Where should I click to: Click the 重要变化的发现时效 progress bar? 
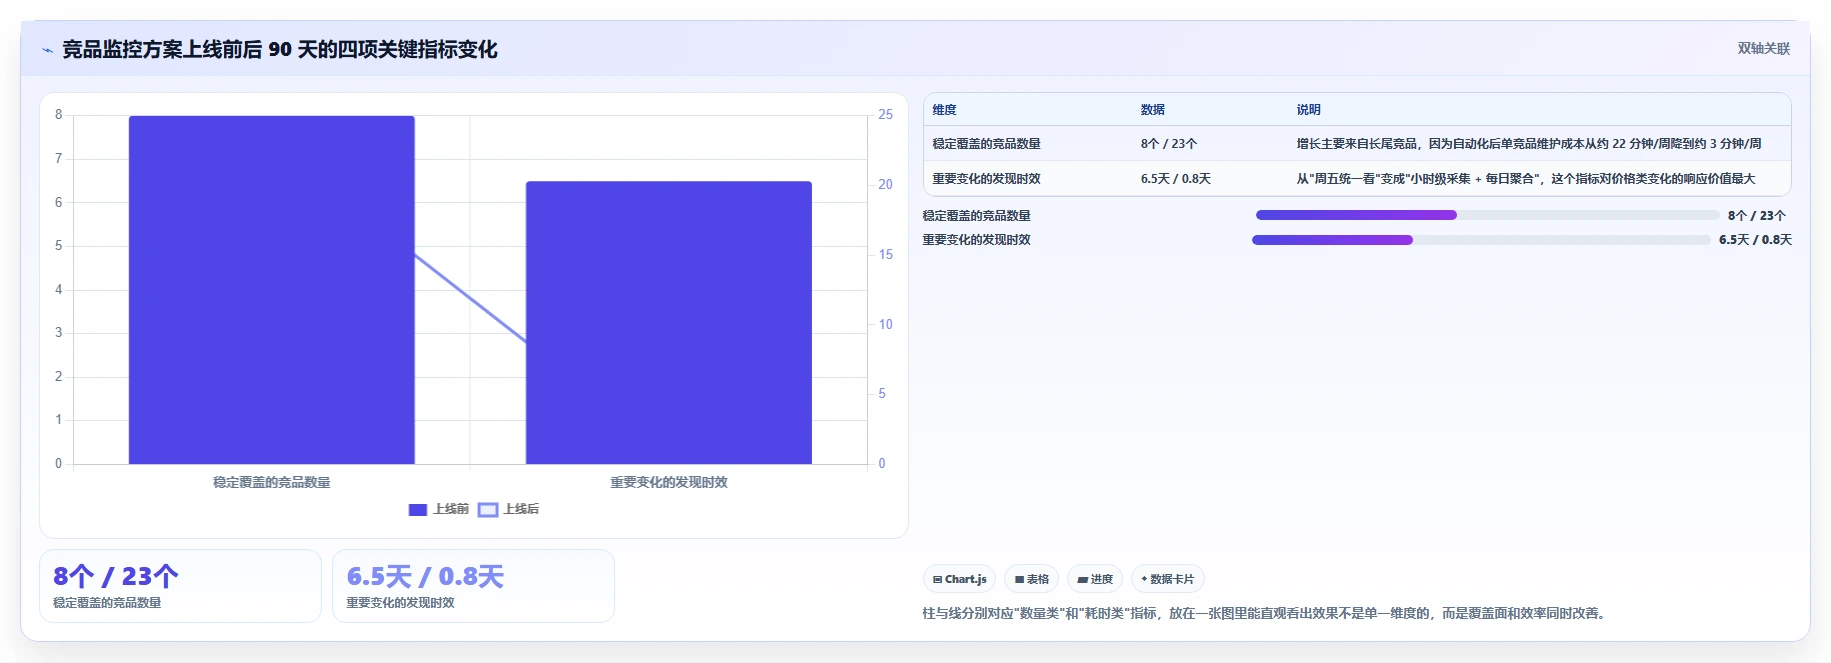(1481, 240)
